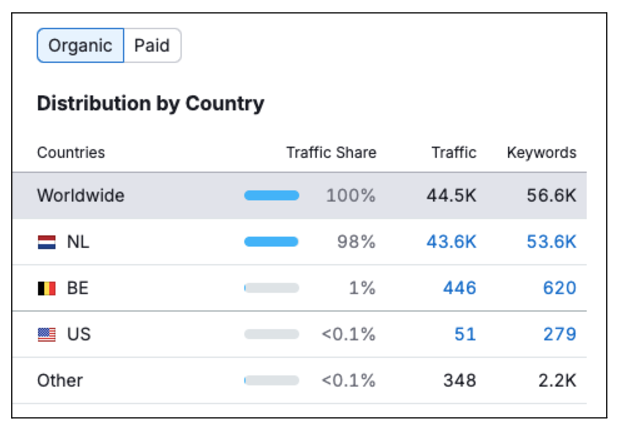Click the NL 98% traffic share bar
The height and width of the screenshot is (431, 622).
[x=271, y=242]
